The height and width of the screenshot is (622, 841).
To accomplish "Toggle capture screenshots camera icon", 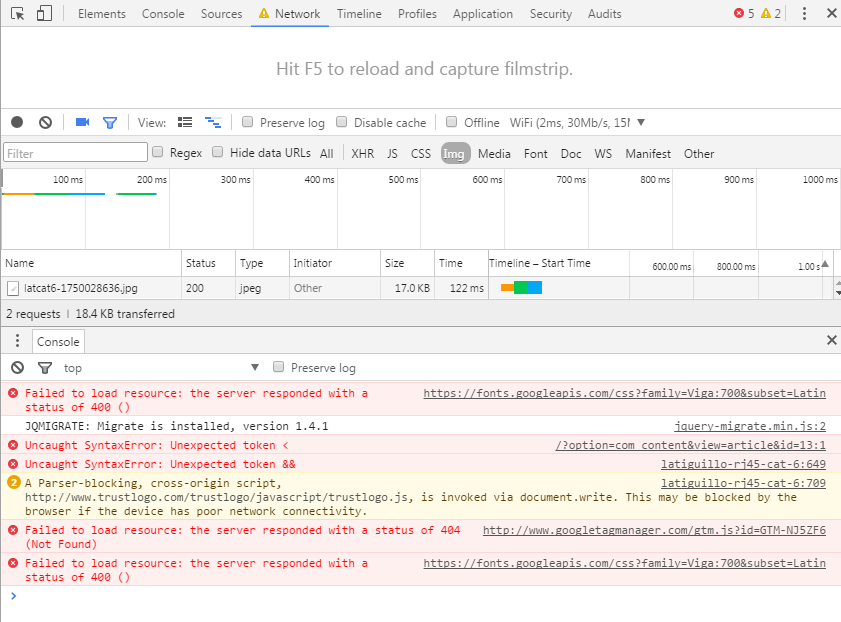I will click(x=82, y=122).
